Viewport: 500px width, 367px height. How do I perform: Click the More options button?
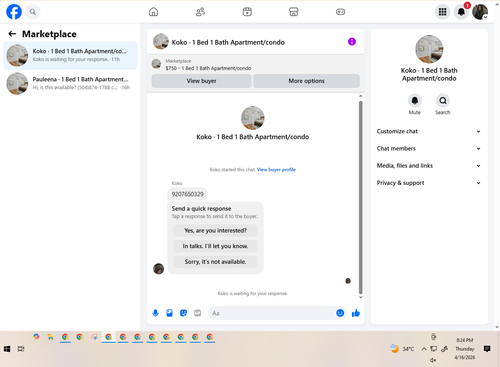pos(306,81)
